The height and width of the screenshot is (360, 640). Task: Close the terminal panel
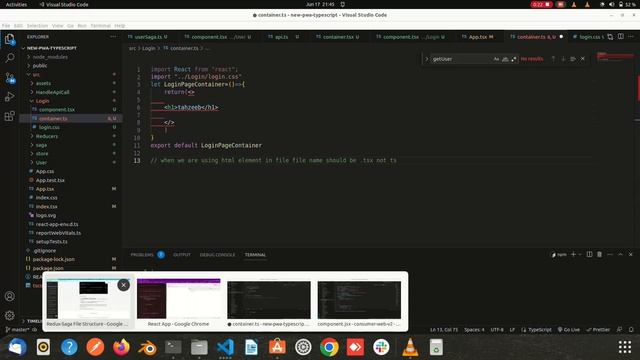coord(631,254)
